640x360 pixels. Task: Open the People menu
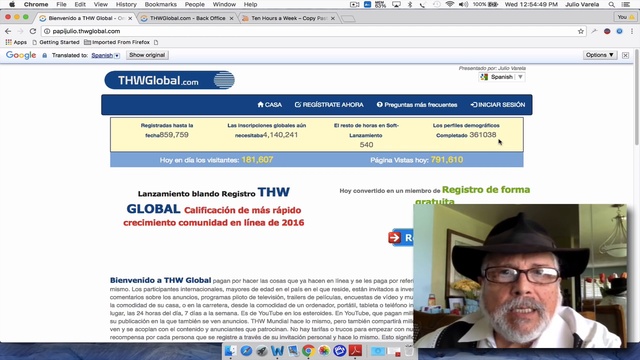tap(195, 4)
